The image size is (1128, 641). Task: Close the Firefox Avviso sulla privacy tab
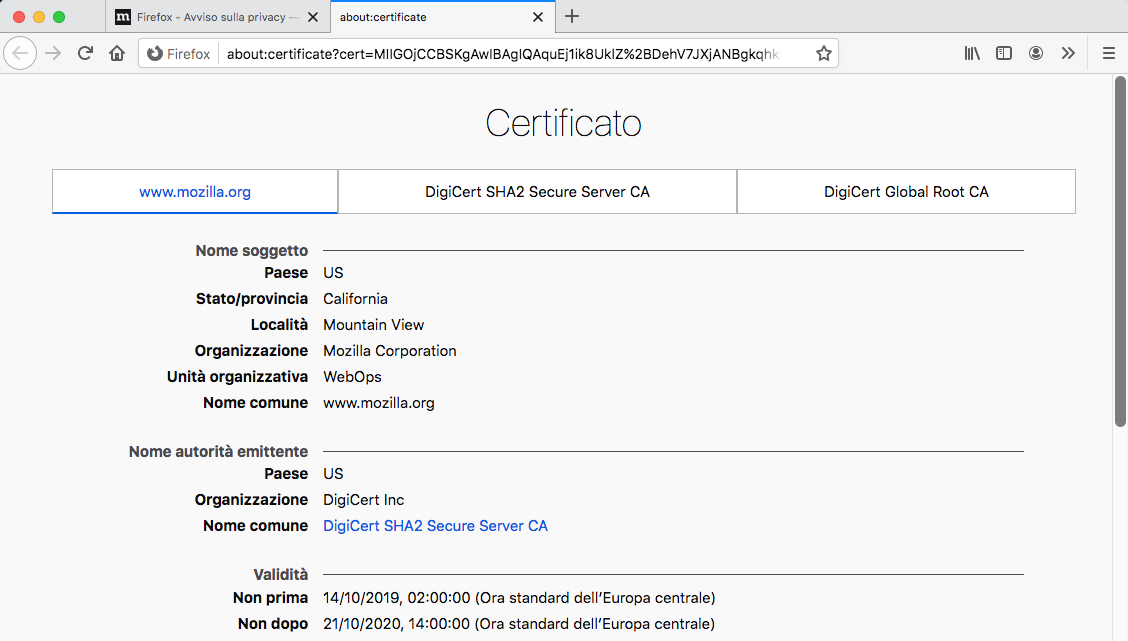[313, 17]
